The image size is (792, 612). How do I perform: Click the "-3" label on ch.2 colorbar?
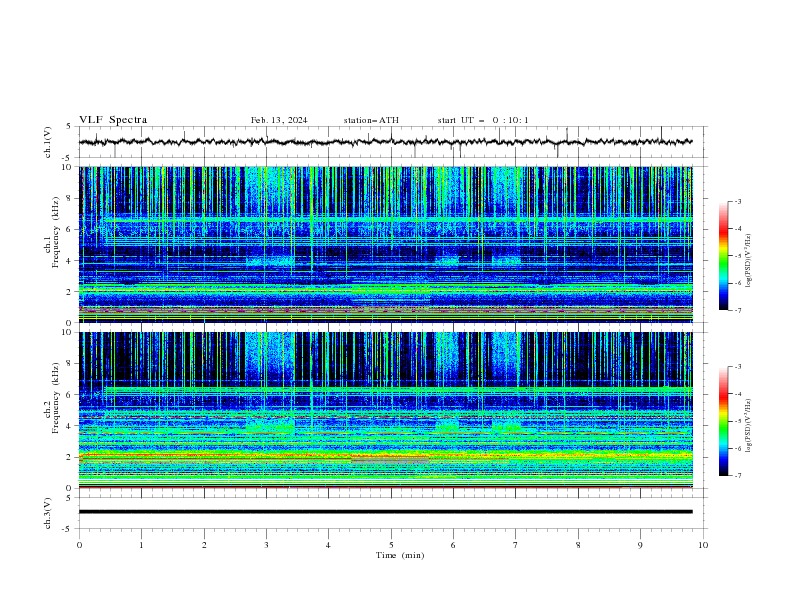(x=738, y=367)
